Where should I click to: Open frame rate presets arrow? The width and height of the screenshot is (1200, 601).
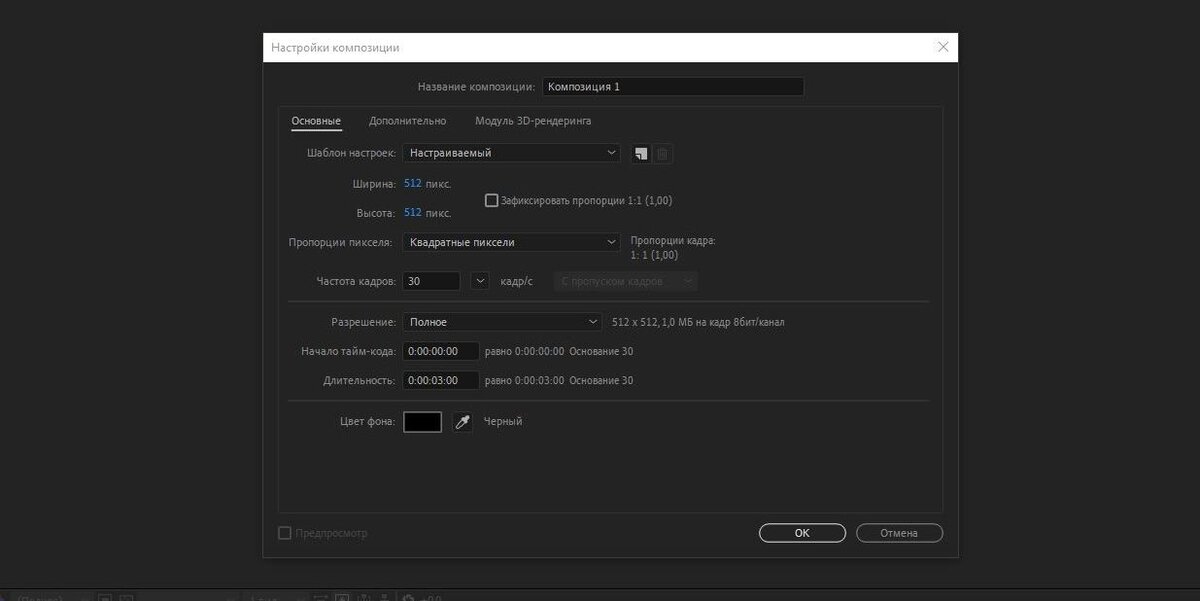pos(480,282)
